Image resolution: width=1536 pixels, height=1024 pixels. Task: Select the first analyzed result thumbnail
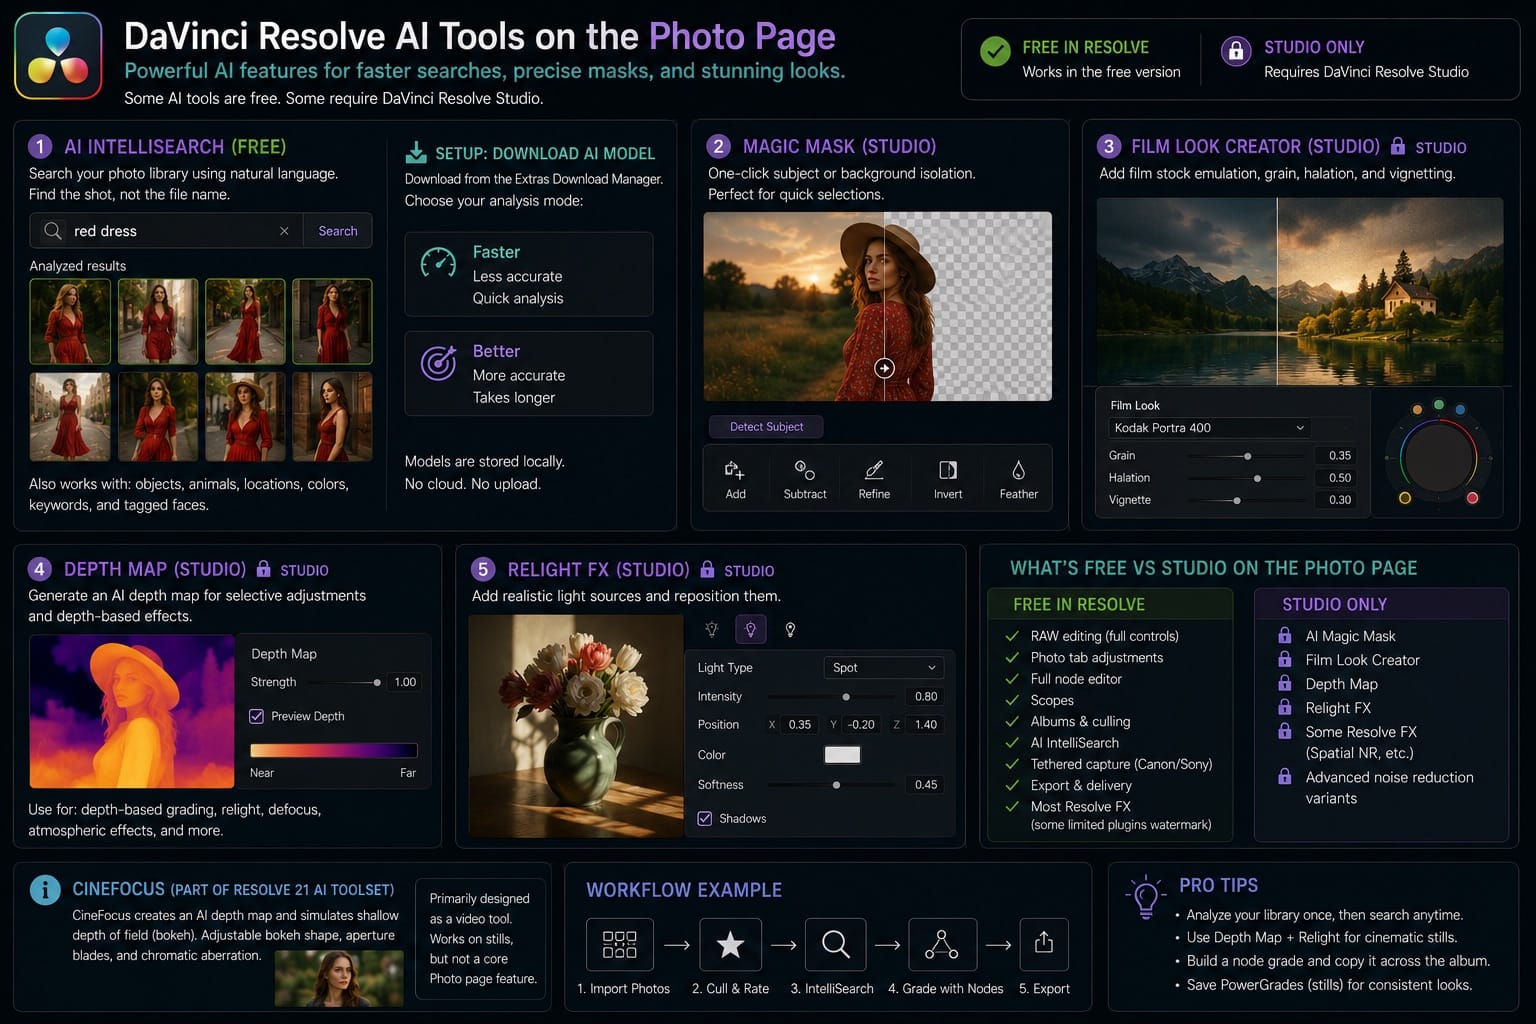[x=70, y=321]
